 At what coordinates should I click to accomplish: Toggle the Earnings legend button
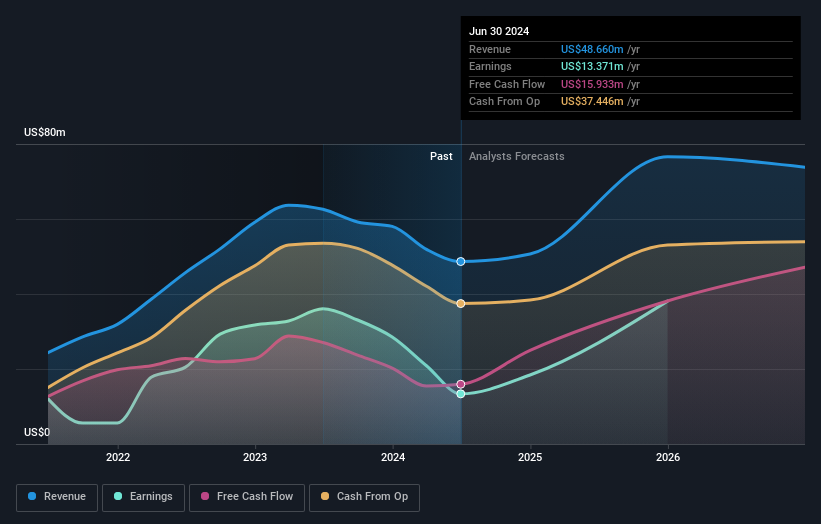pyautogui.click(x=143, y=497)
